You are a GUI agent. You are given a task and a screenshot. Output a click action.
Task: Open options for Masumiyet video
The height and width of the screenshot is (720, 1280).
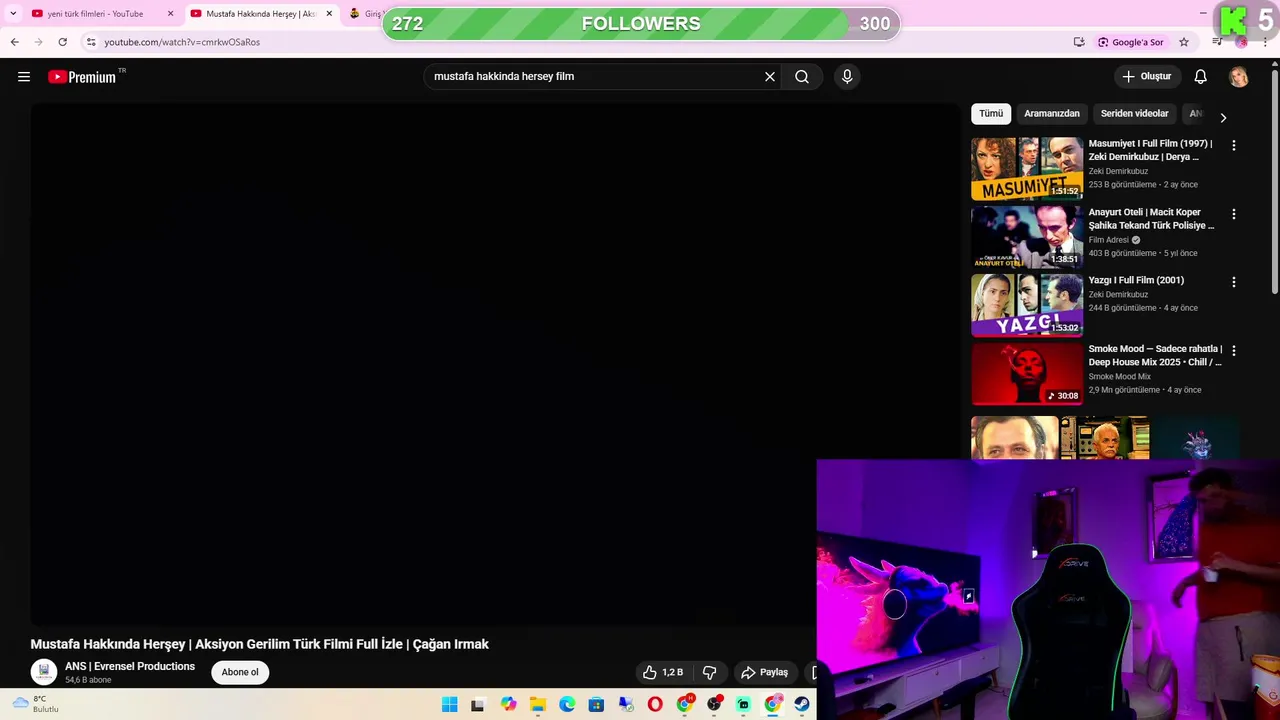1233,145
